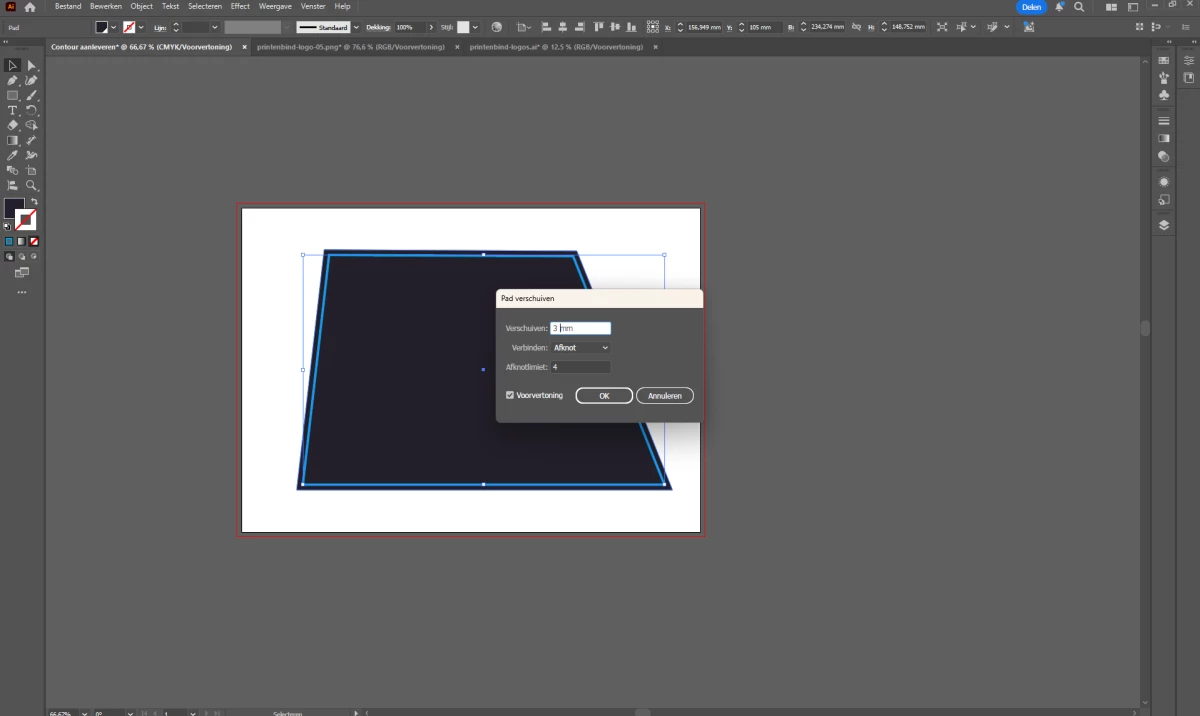Pick the Zoom magnifier tool
This screenshot has height=716, width=1200.
pos(32,186)
